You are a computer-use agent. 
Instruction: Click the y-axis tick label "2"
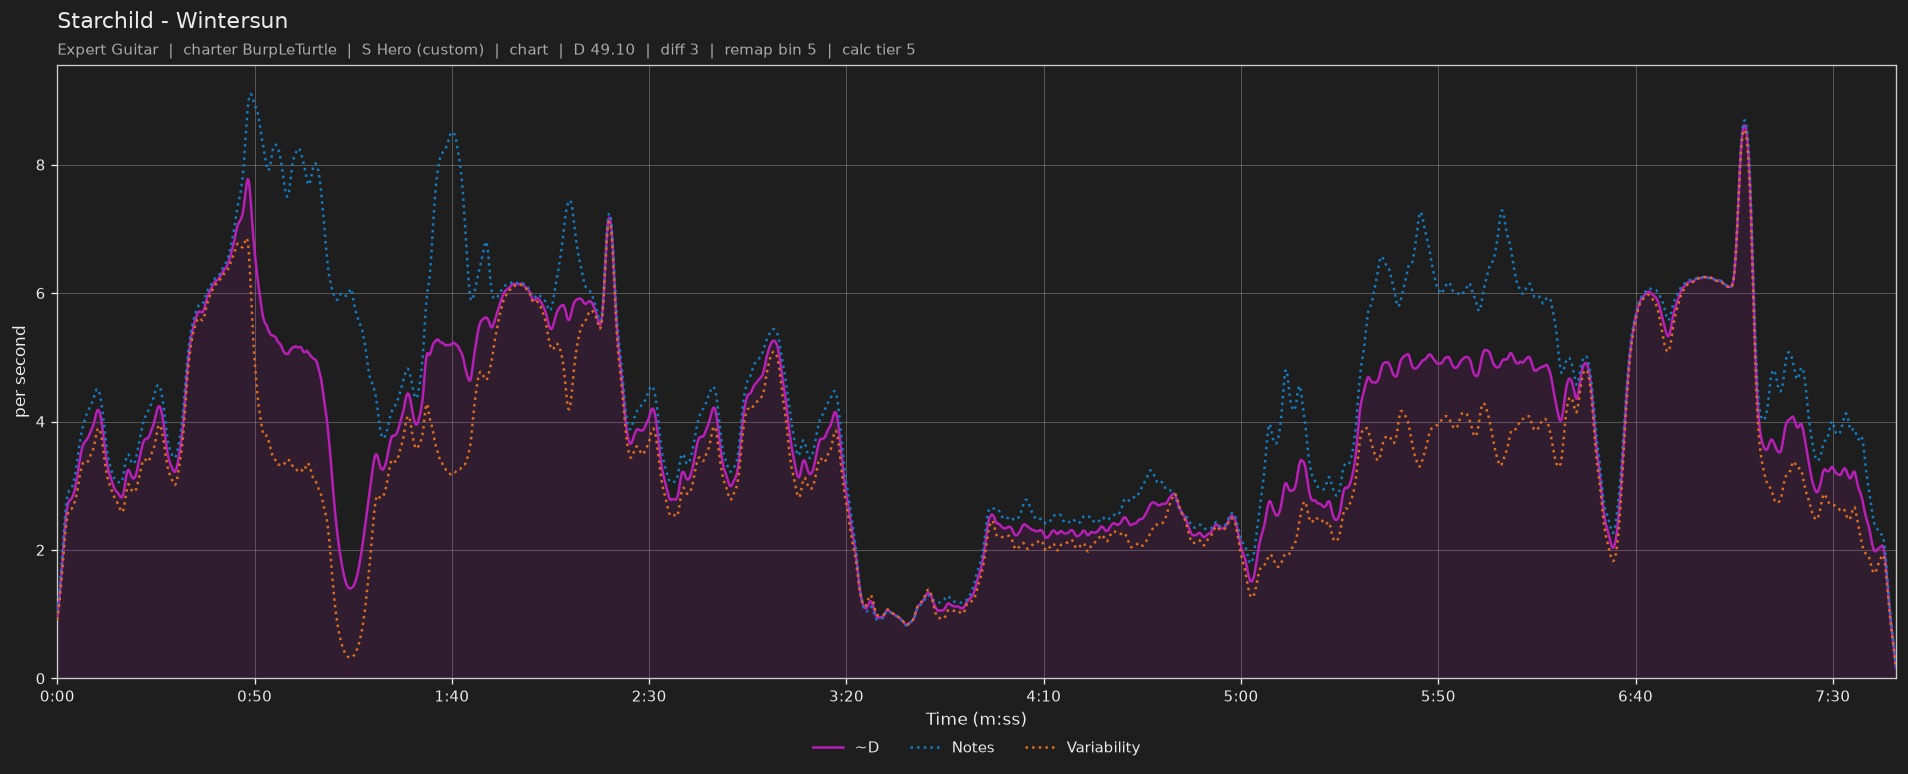point(41,551)
